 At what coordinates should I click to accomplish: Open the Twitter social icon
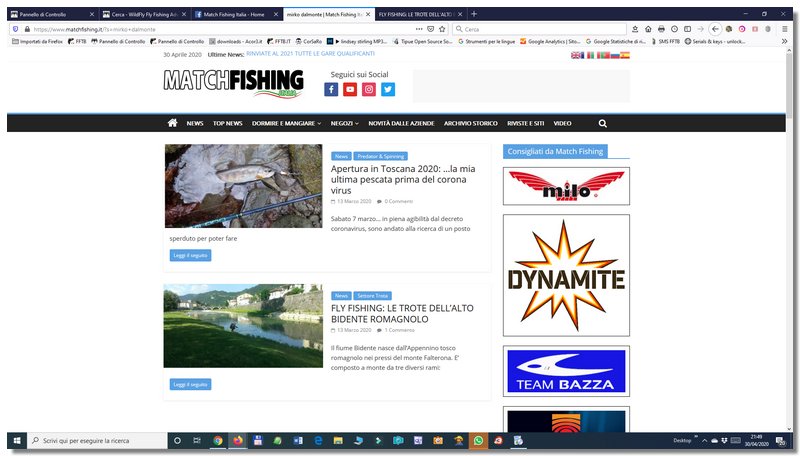pos(388,90)
